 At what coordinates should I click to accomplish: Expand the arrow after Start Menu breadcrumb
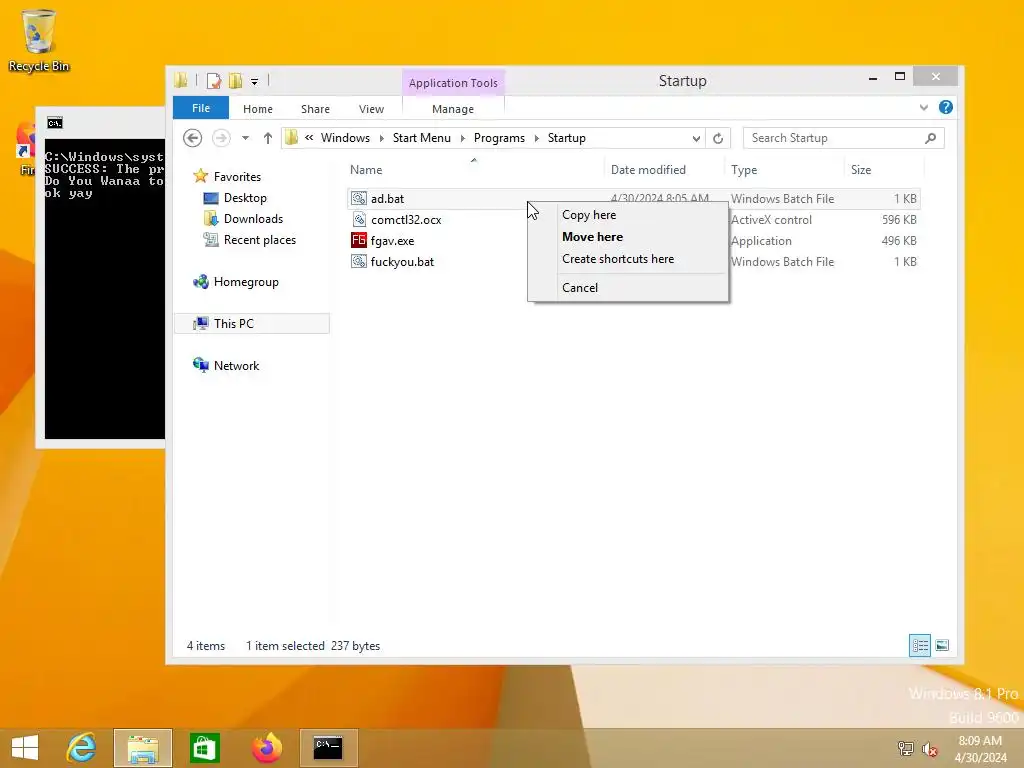(x=462, y=138)
